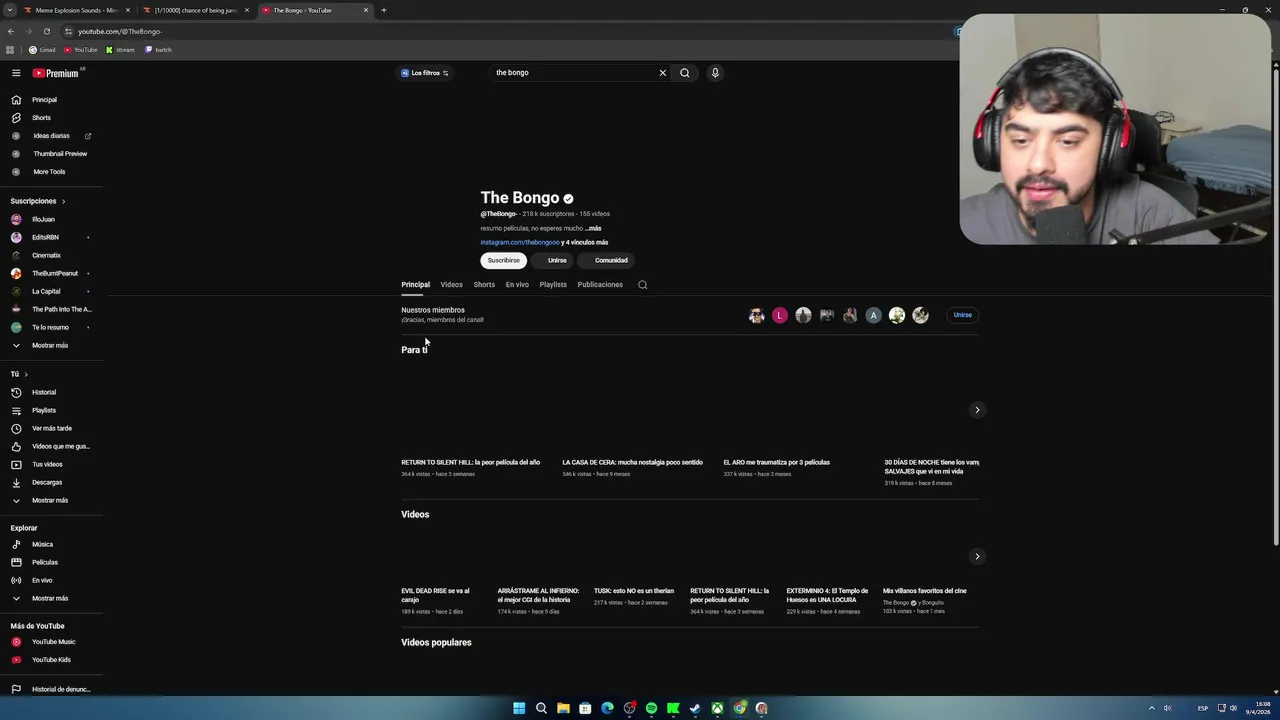Open Windows Start menu

[519, 708]
